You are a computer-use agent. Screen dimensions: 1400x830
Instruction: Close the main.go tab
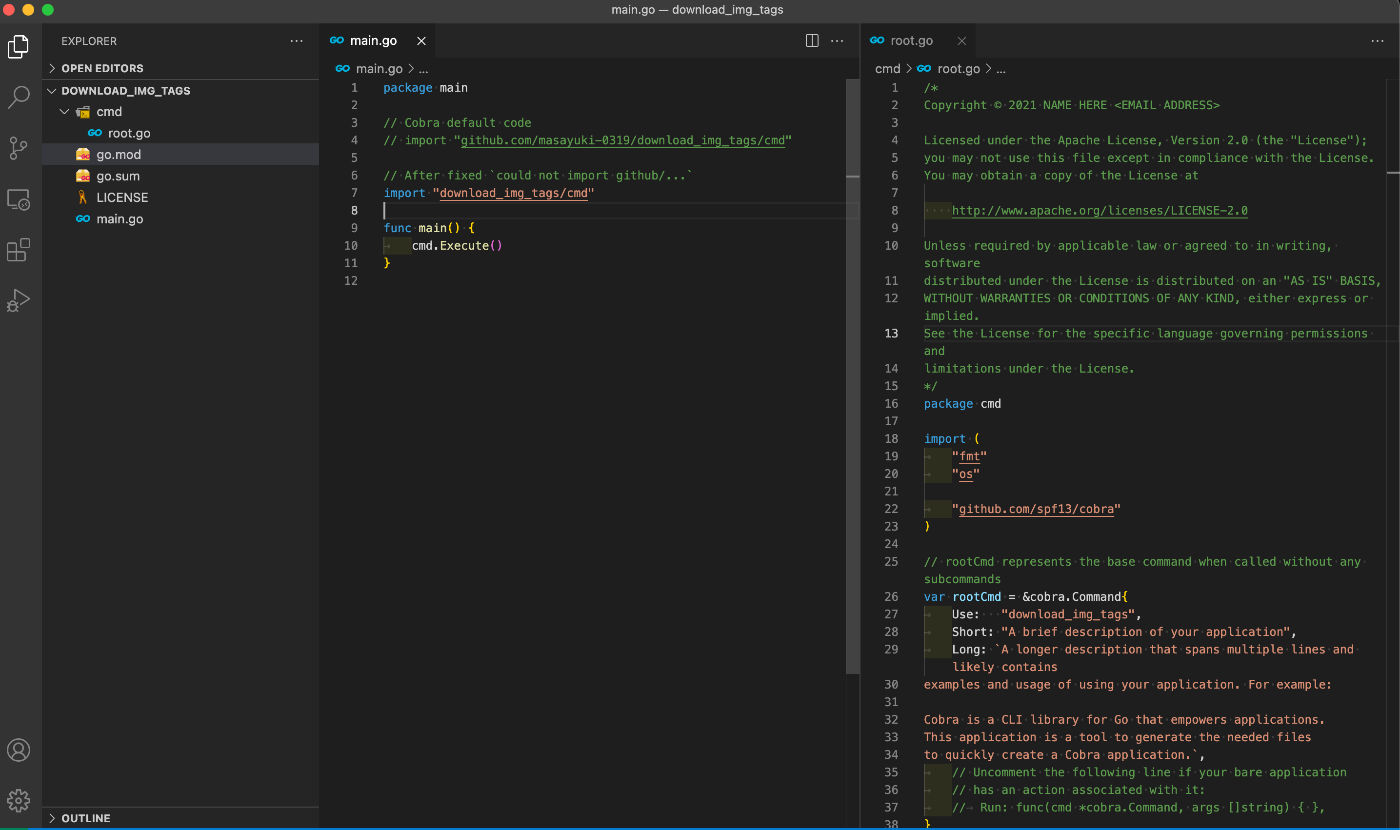(421, 41)
